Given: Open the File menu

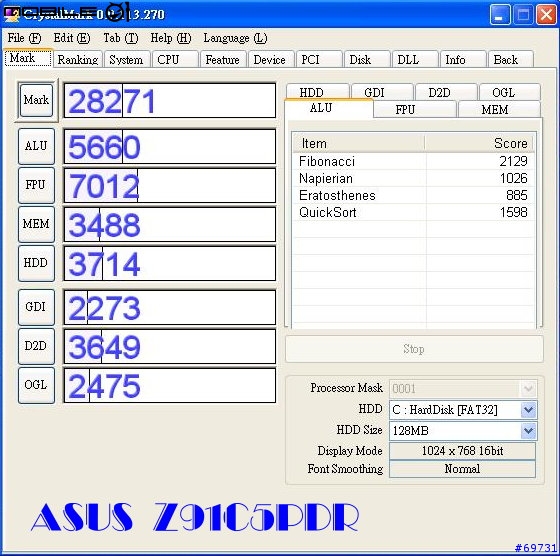Looking at the screenshot, I should click(24, 38).
